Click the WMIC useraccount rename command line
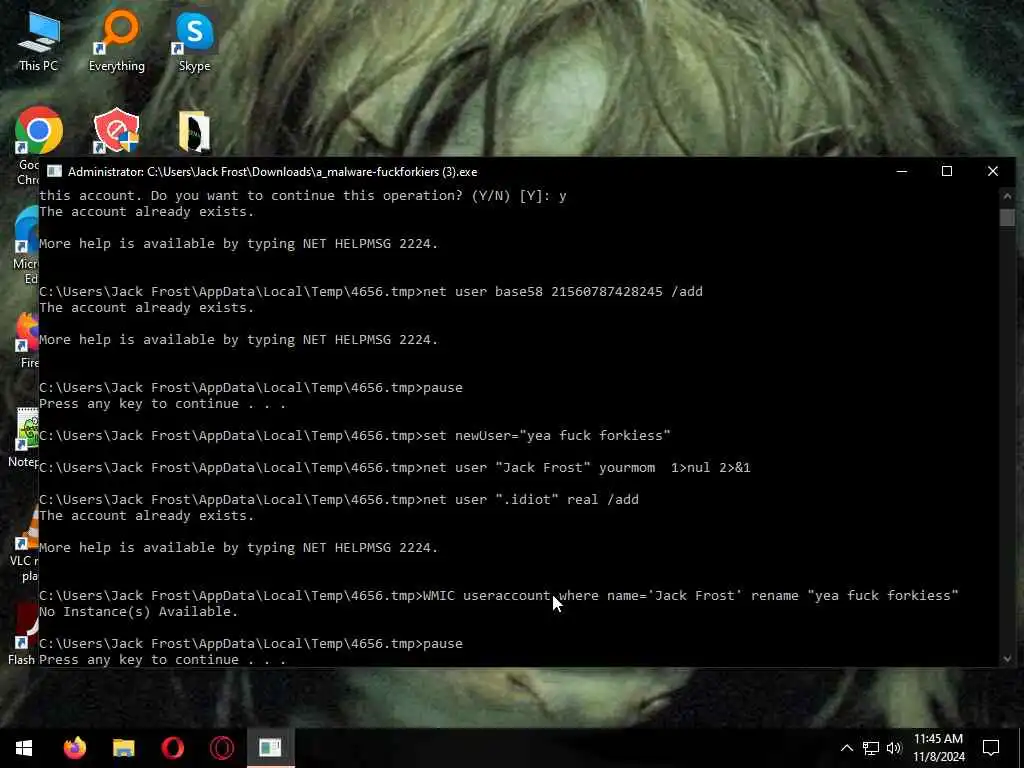 click(499, 596)
